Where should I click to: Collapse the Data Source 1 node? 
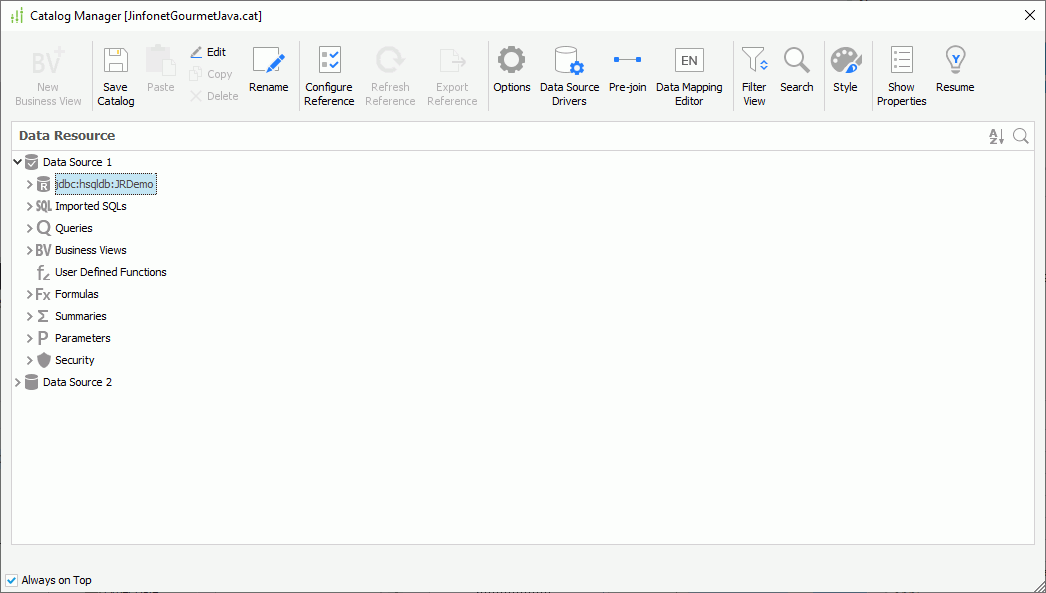tap(17, 161)
